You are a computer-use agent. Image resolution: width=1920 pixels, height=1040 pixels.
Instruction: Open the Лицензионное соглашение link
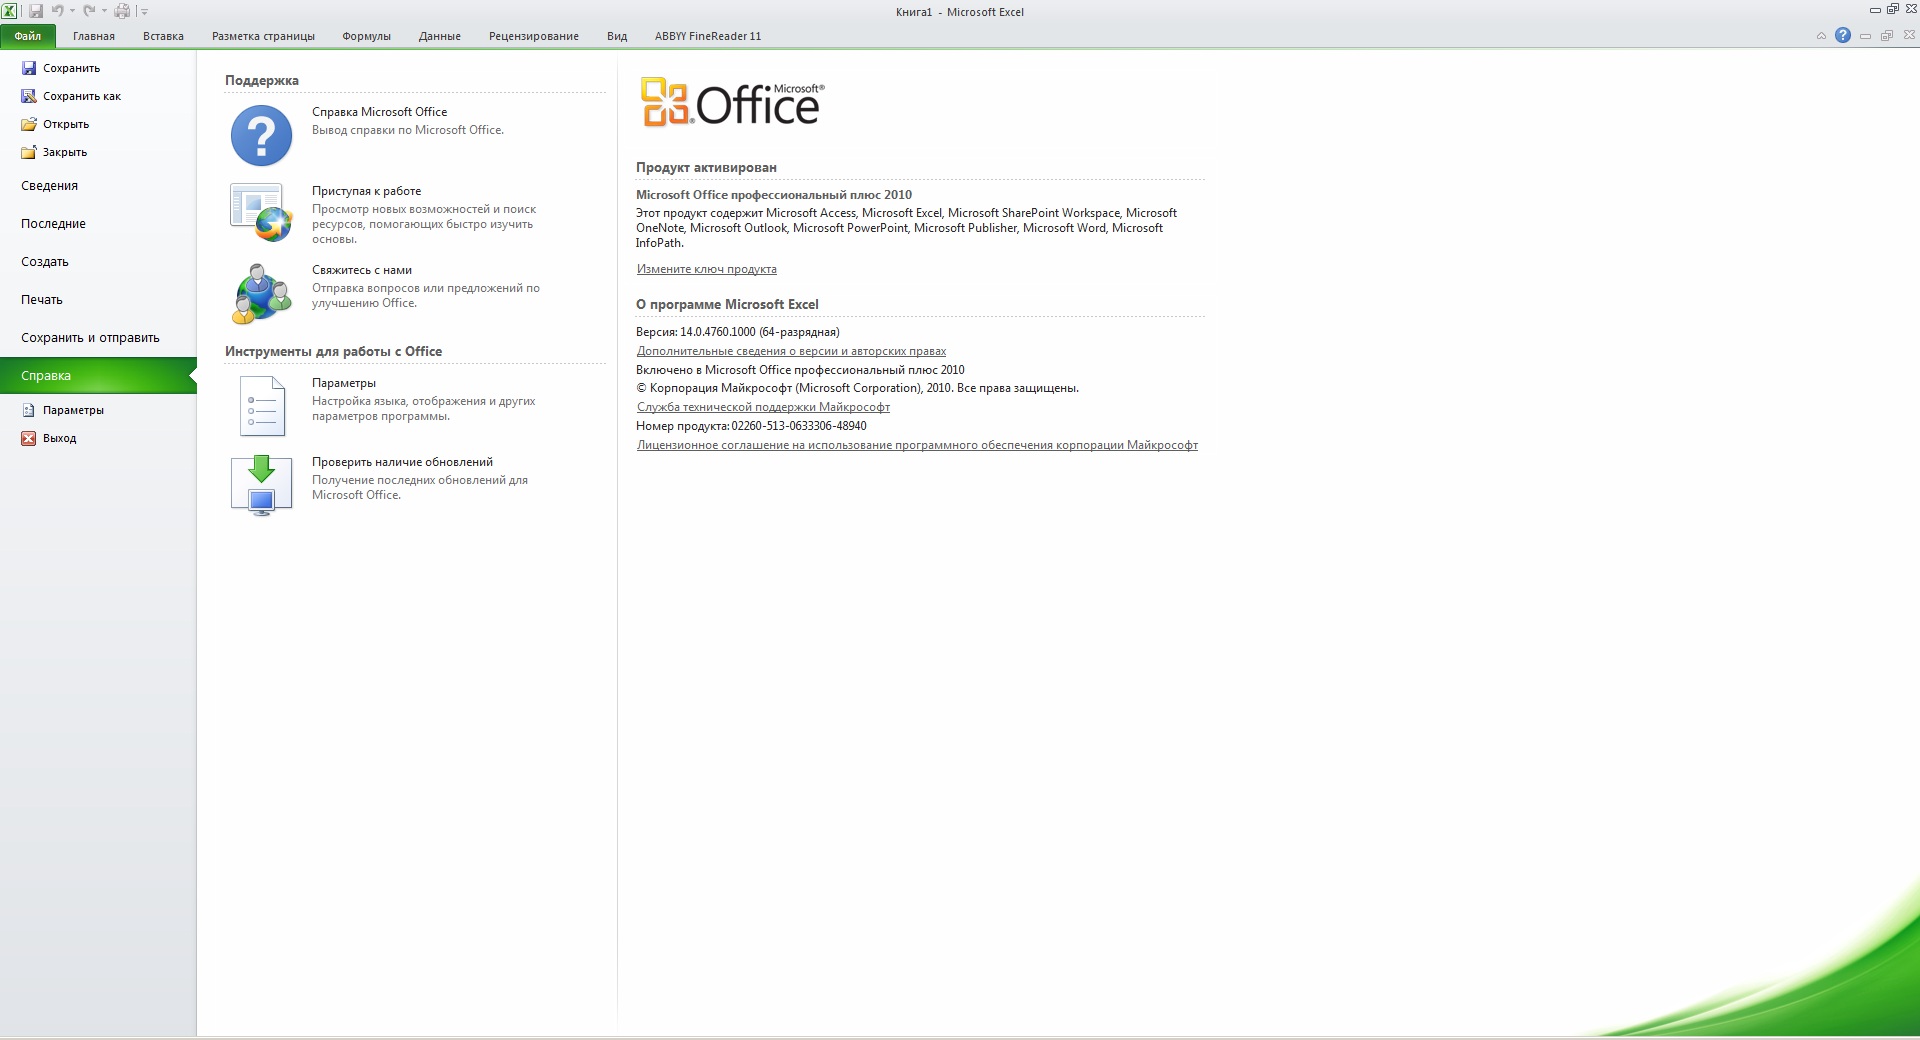(x=917, y=445)
